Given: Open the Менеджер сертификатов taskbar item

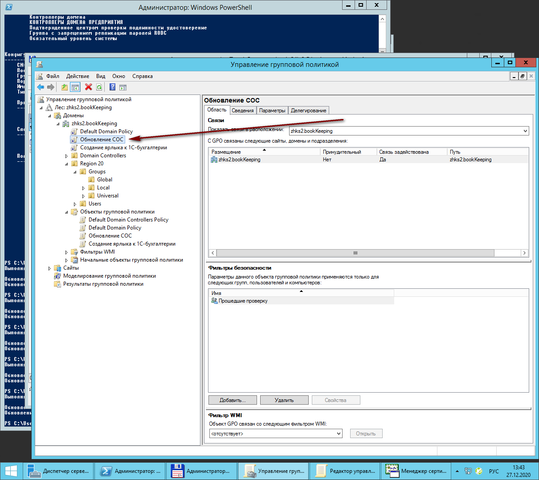Looking at the screenshot, I should point(417,471).
